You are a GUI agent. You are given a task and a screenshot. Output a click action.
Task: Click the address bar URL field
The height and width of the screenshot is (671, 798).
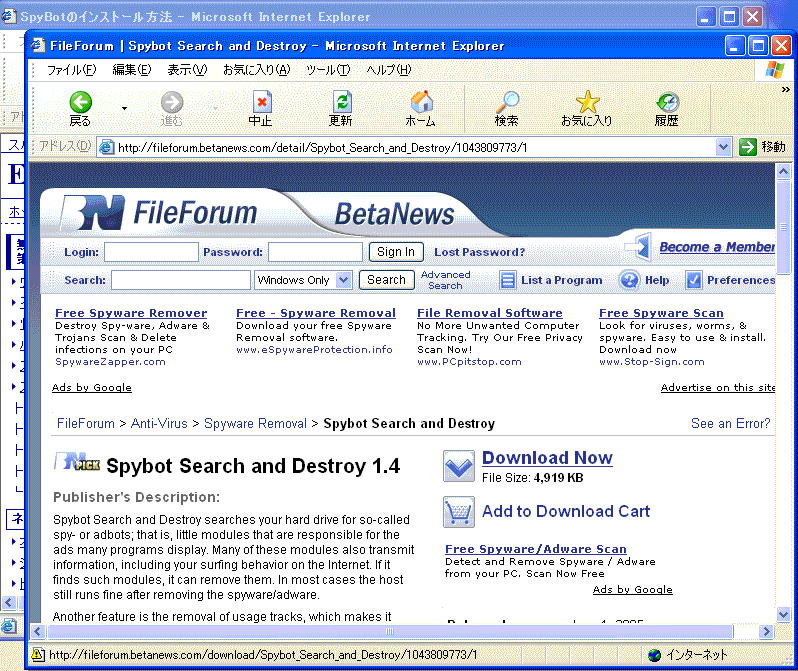413,148
